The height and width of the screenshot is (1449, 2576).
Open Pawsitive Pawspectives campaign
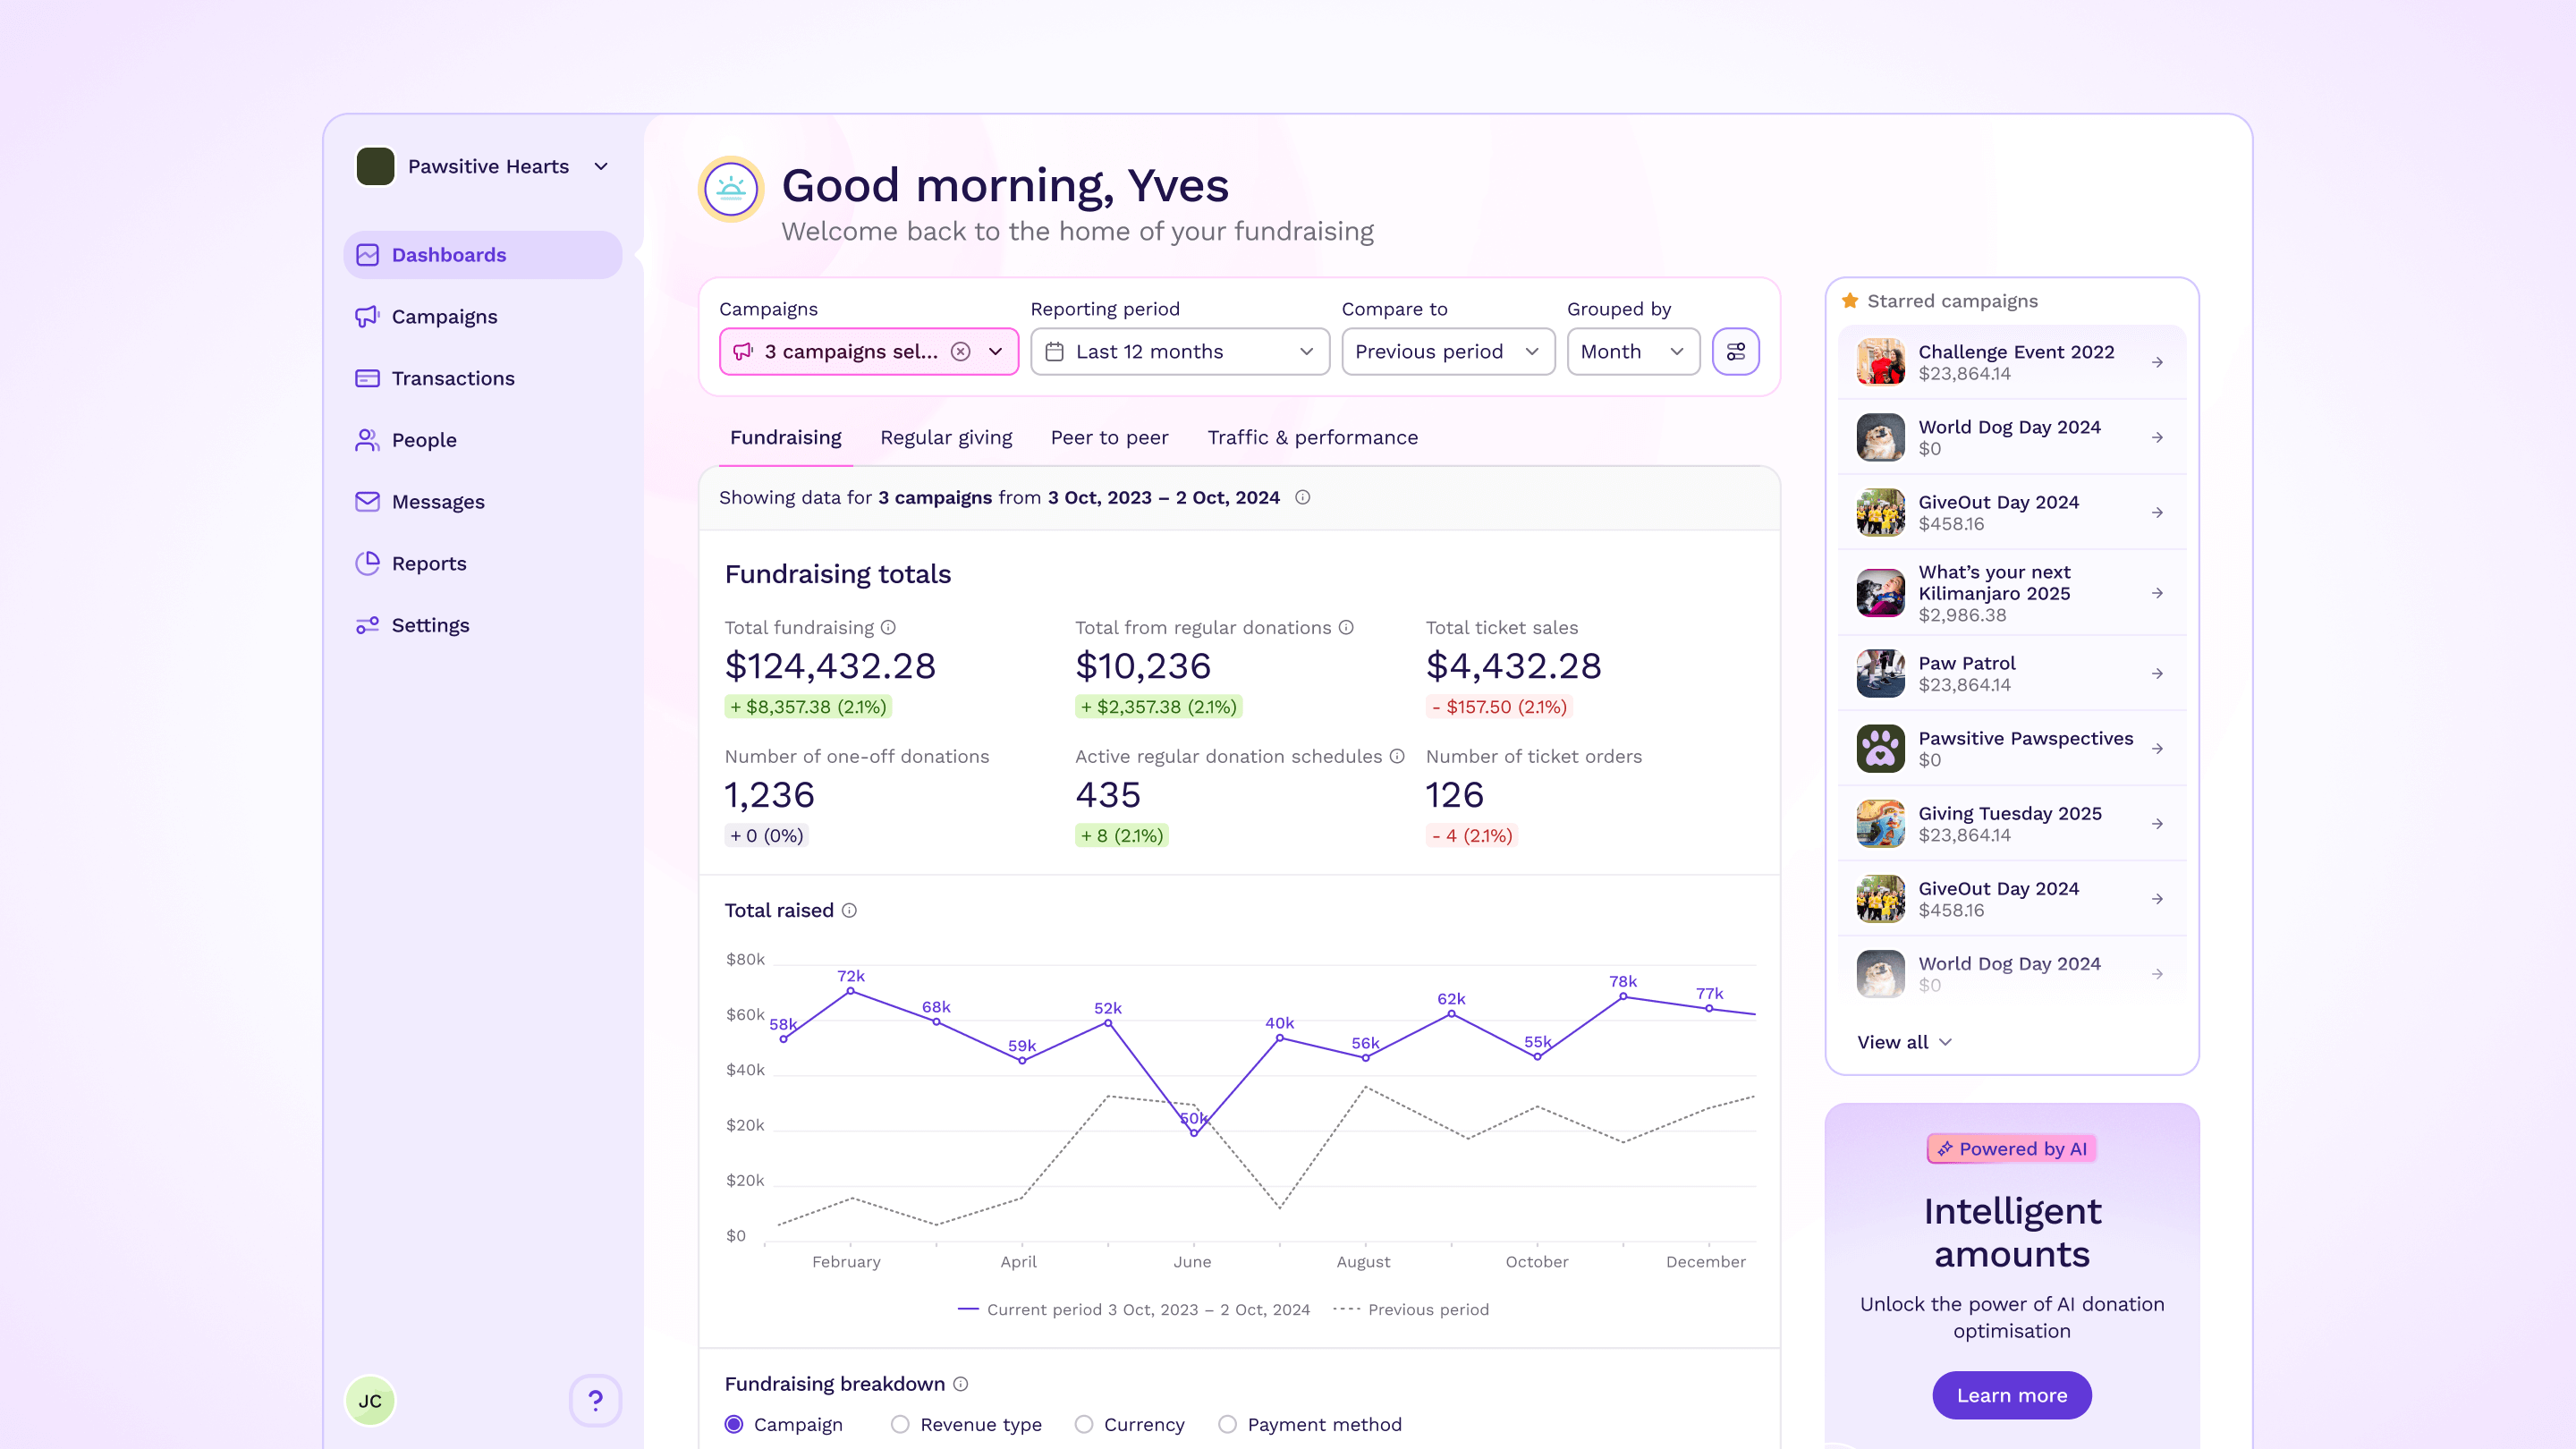pos(2011,749)
